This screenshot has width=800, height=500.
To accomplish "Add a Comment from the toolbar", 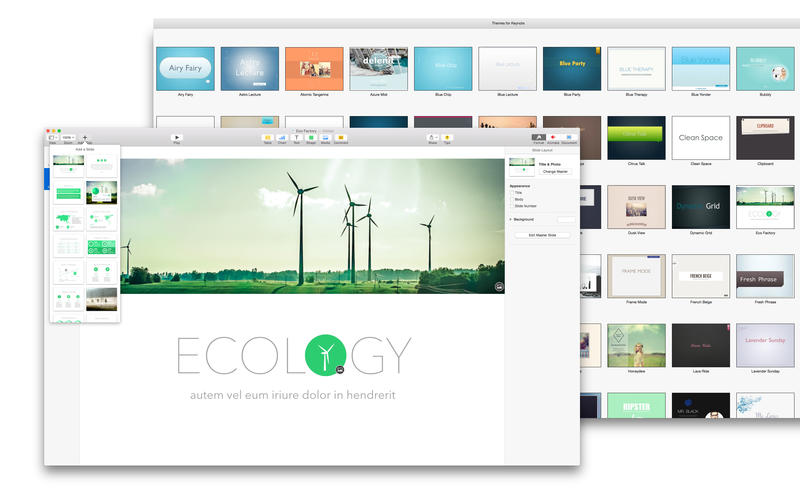I will click(340, 137).
